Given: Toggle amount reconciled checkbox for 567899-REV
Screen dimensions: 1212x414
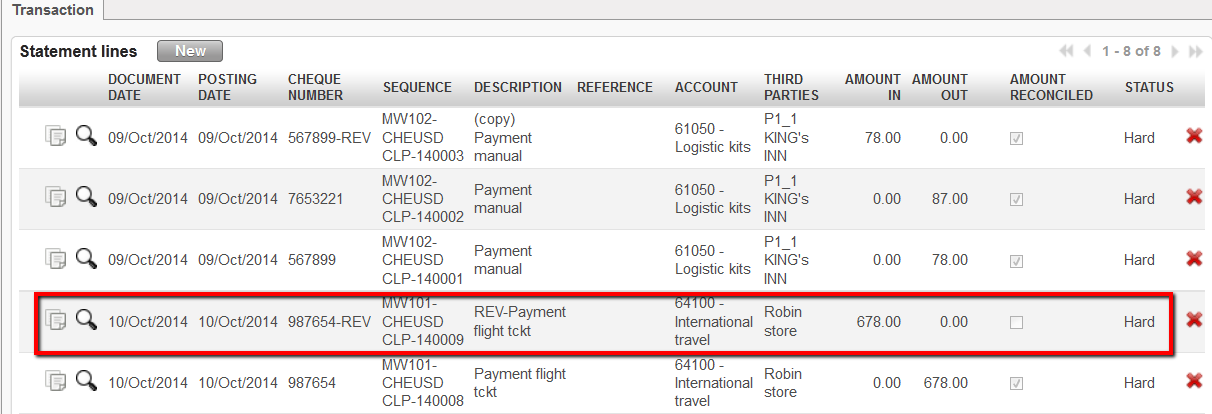Looking at the screenshot, I should click(x=1016, y=139).
